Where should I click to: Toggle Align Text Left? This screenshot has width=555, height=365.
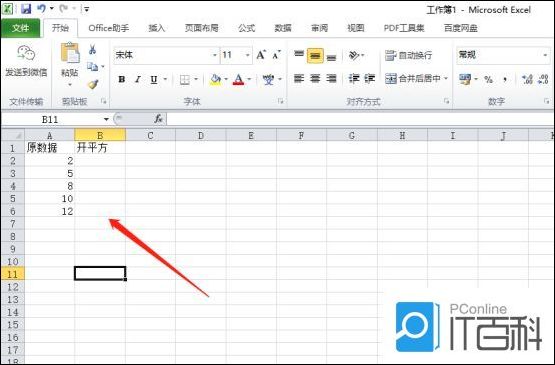pyautogui.click(x=299, y=78)
